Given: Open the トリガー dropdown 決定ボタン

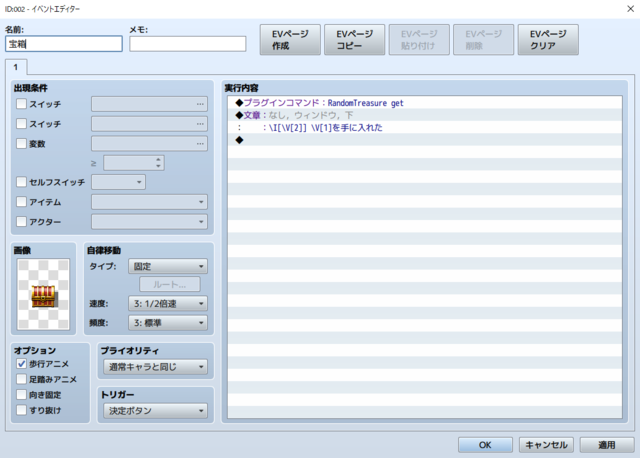Looking at the screenshot, I should 156,411.
